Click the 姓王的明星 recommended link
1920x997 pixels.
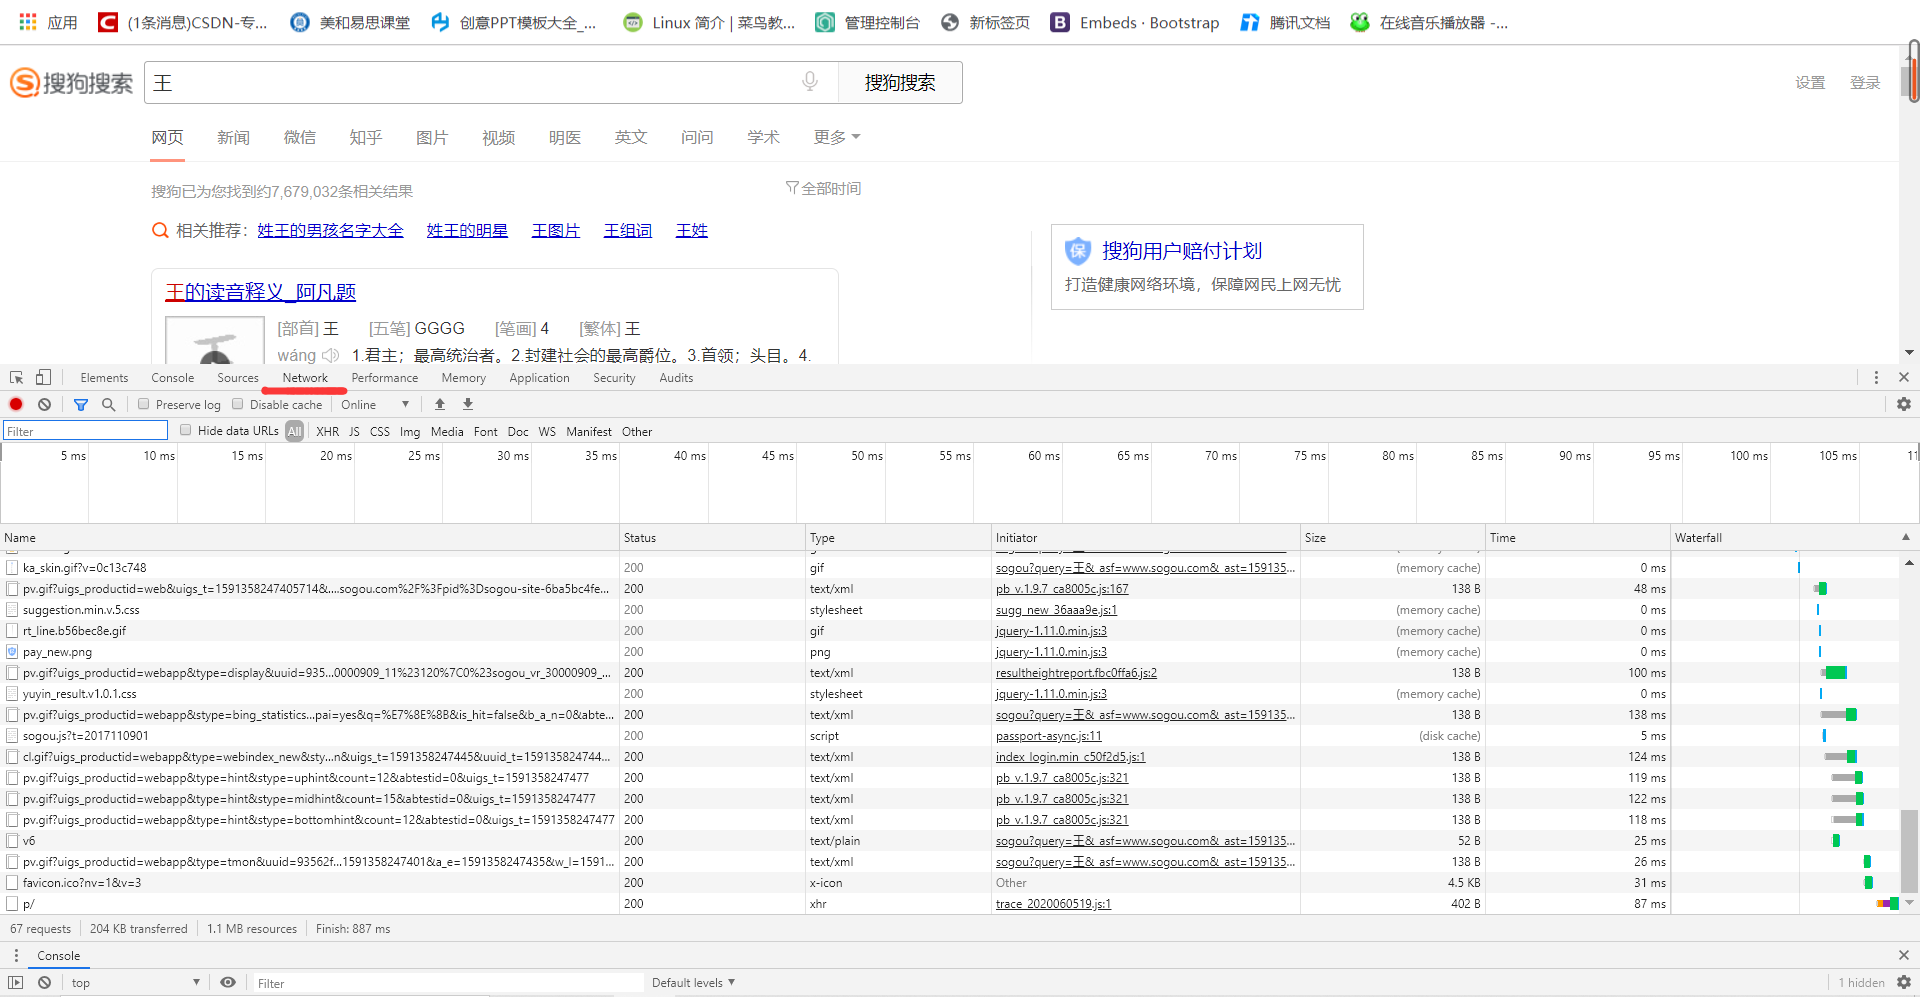pyautogui.click(x=467, y=231)
